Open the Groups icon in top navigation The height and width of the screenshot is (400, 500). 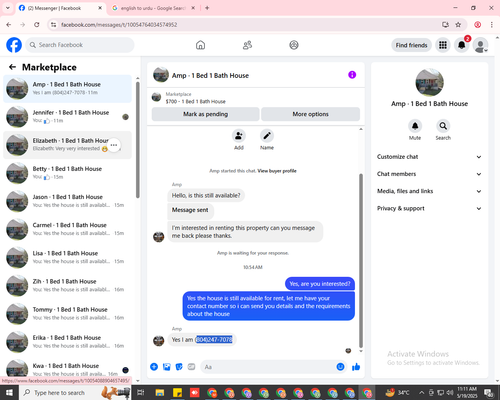click(x=294, y=45)
